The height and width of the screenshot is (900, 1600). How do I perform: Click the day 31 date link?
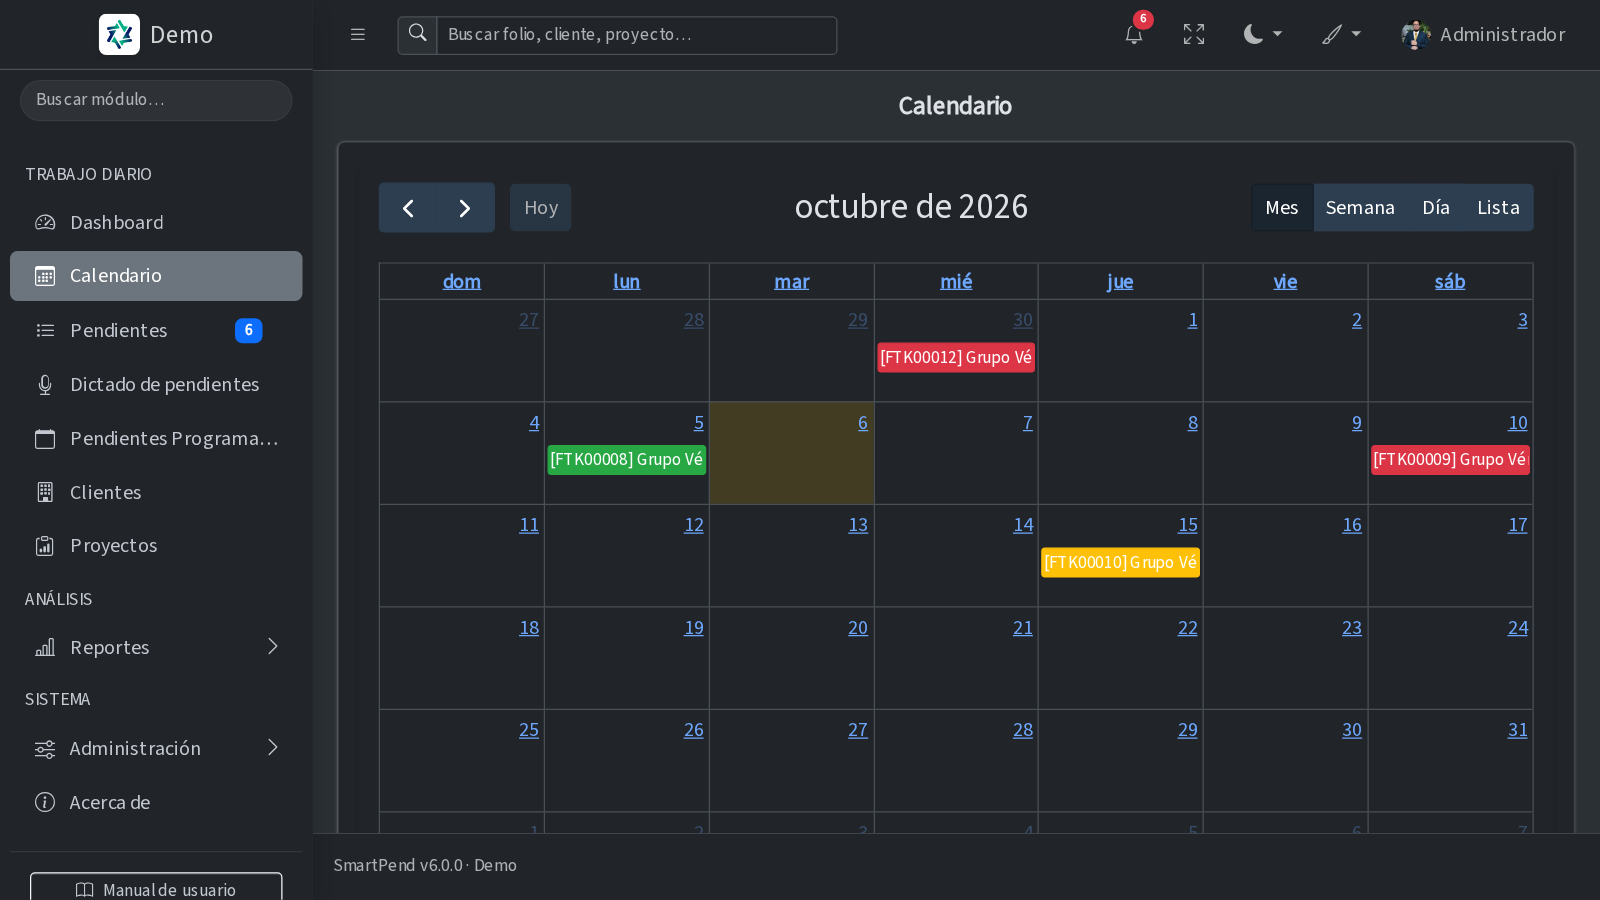pos(1518,730)
